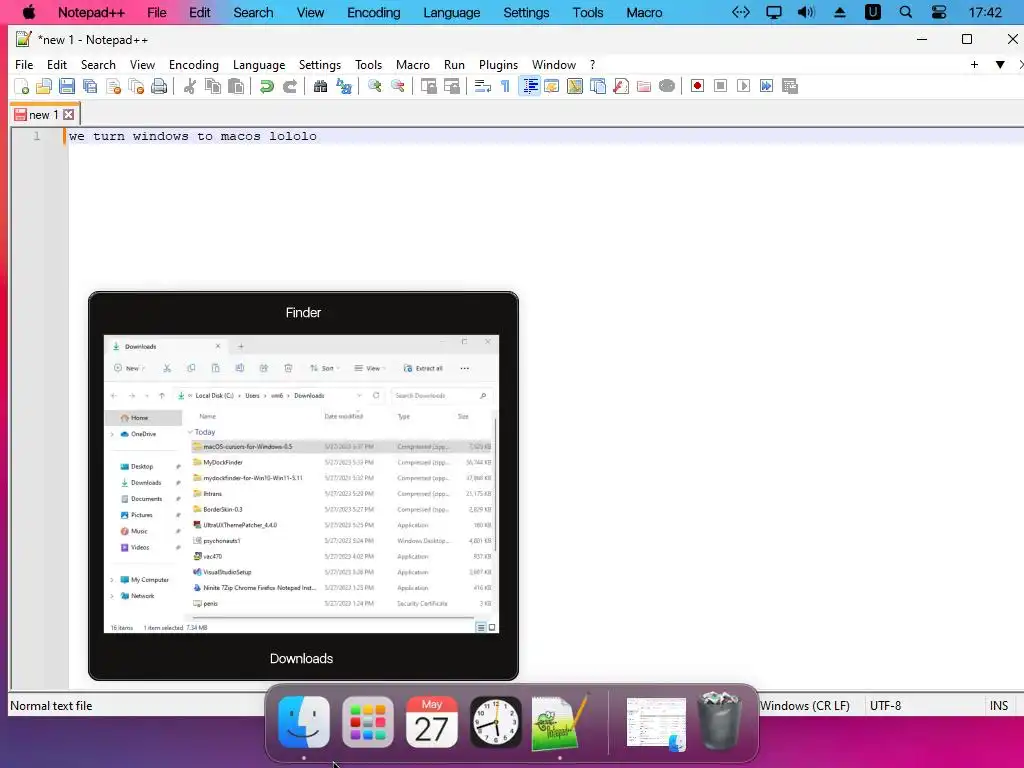Click the Clock icon in the dock
Image resolution: width=1024 pixels, height=768 pixels.
coord(496,722)
